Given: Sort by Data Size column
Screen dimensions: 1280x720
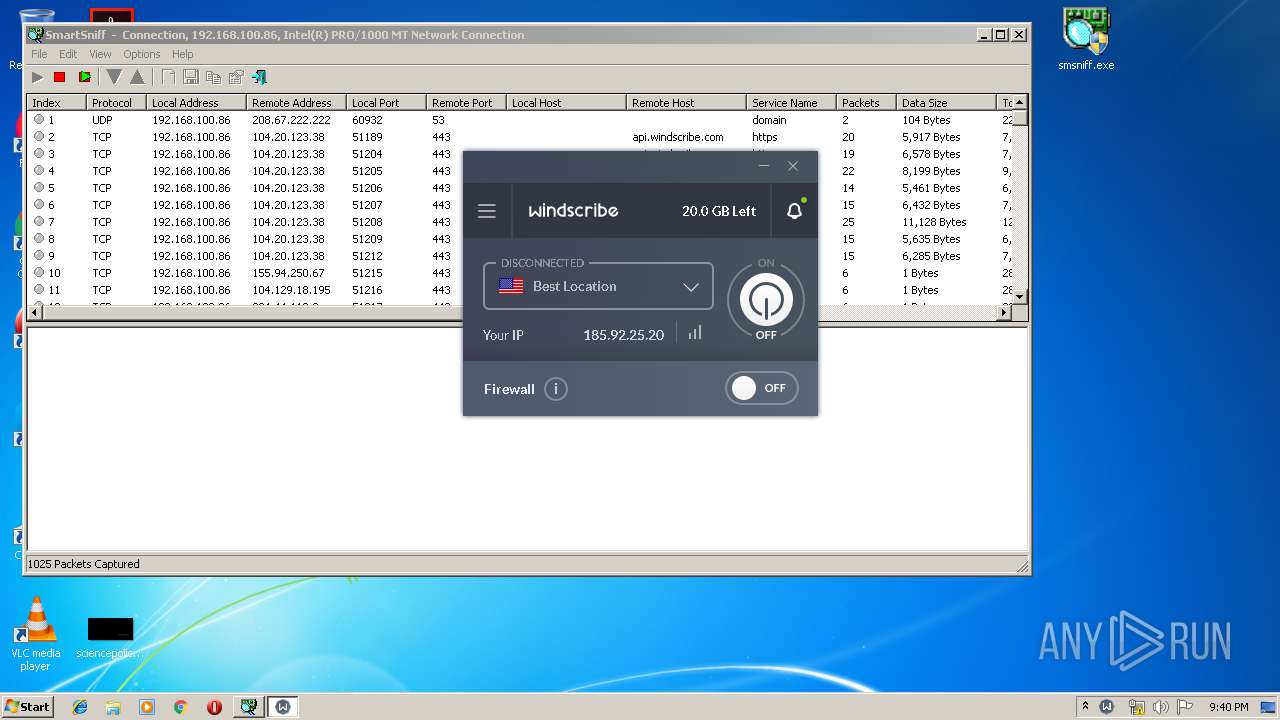Looking at the screenshot, I should pyautogui.click(x=946, y=102).
